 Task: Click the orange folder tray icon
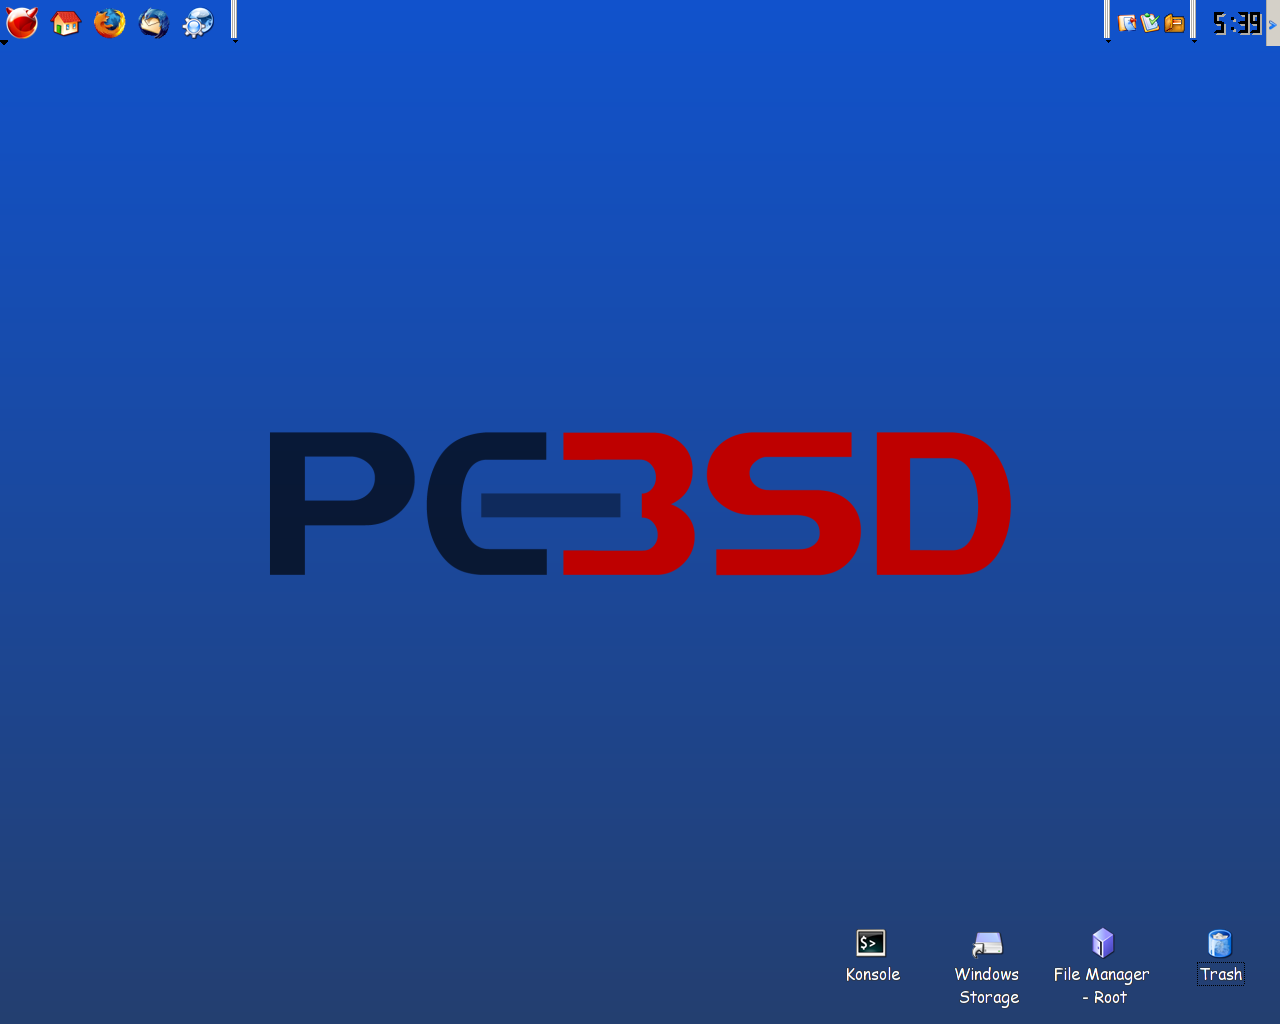1174,23
